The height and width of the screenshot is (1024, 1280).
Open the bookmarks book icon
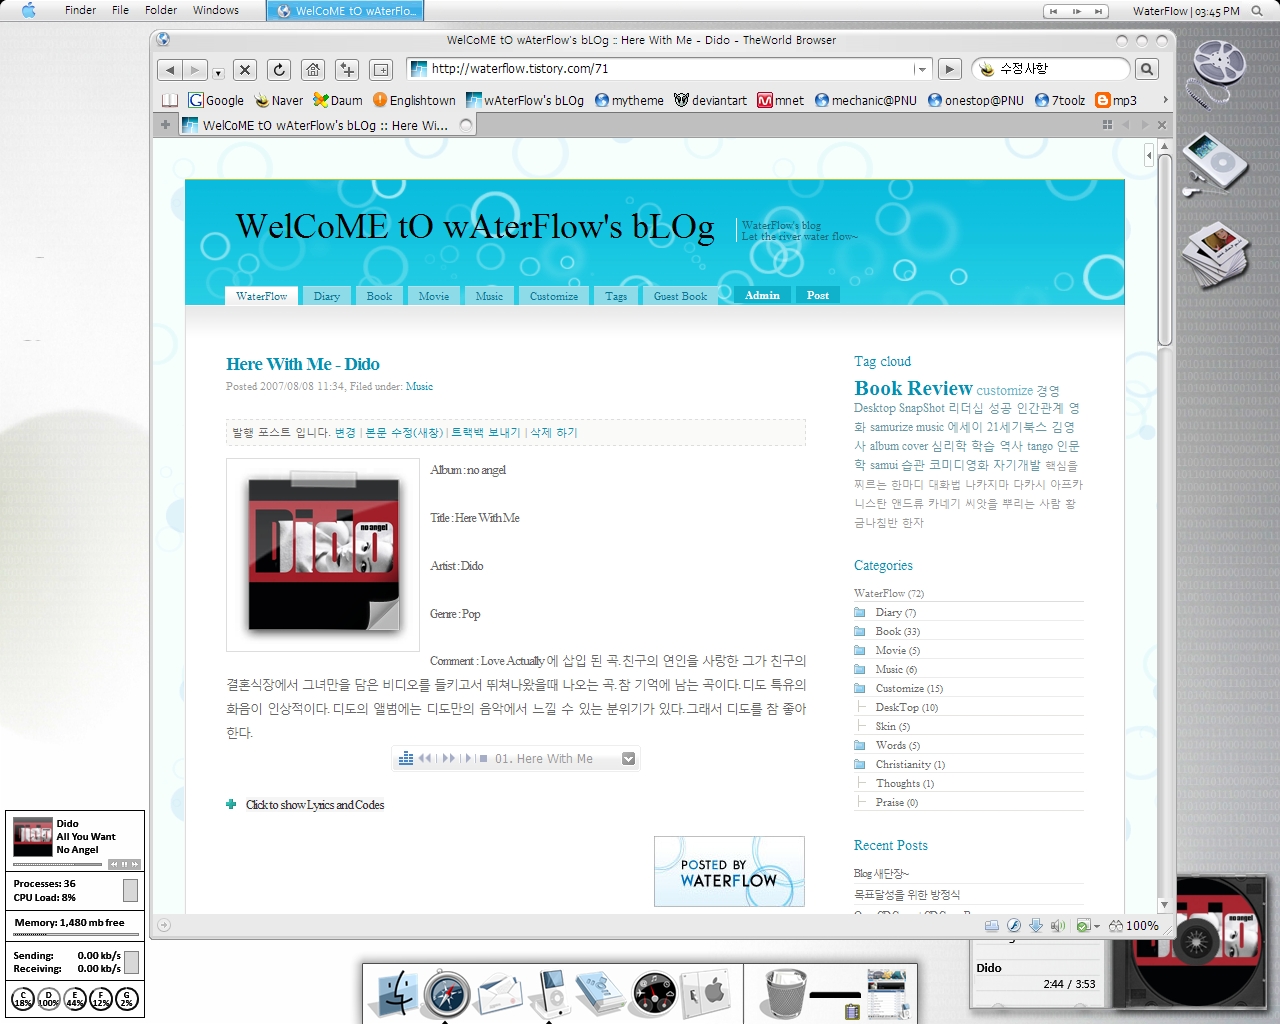[x=170, y=100]
